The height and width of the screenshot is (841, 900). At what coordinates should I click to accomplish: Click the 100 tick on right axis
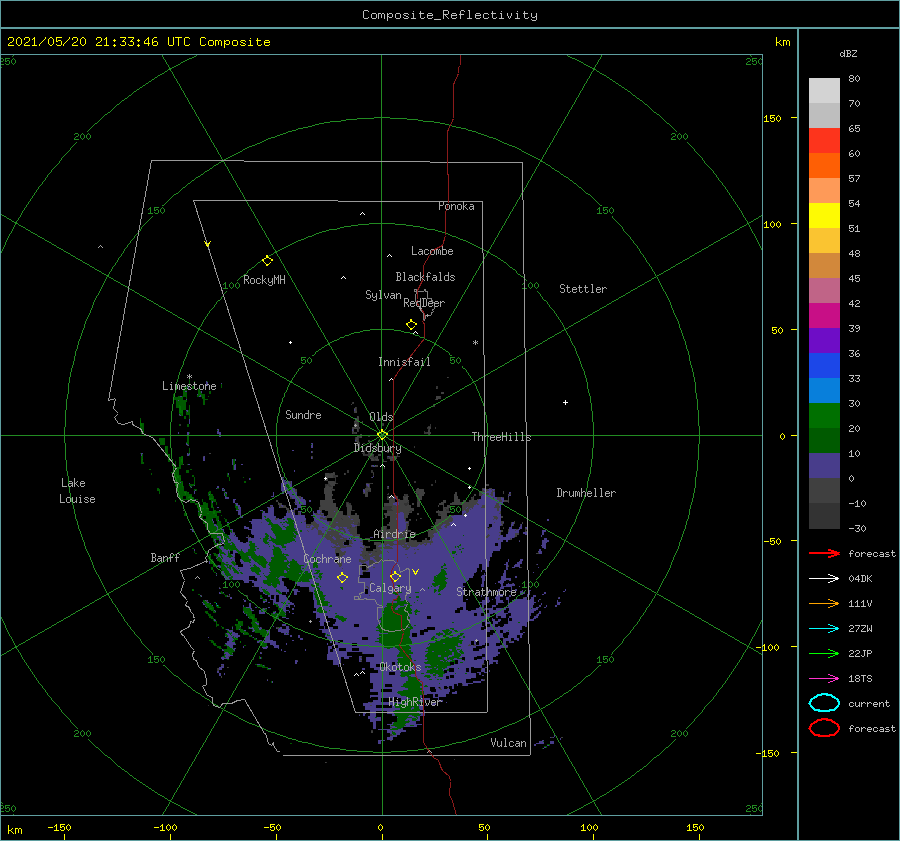772,224
